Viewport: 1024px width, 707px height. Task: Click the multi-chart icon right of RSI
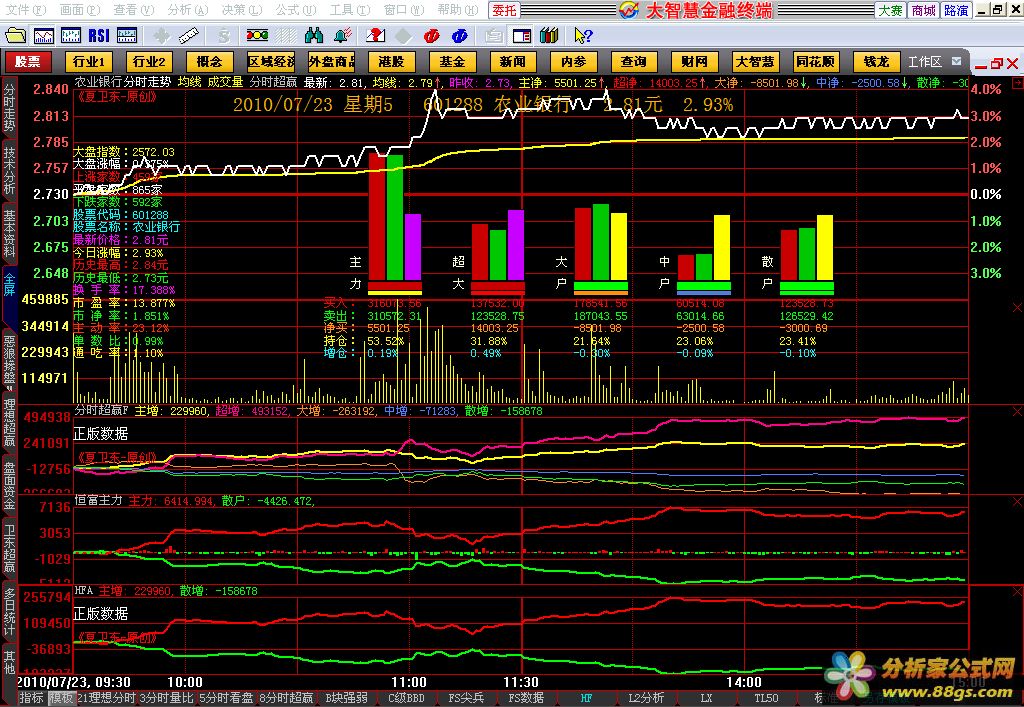coord(127,35)
